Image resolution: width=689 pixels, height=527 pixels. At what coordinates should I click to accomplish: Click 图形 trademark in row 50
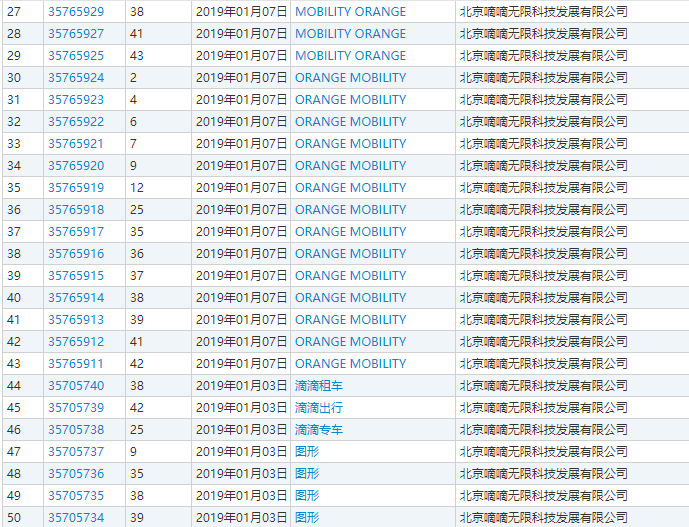[x=307, y=517]
